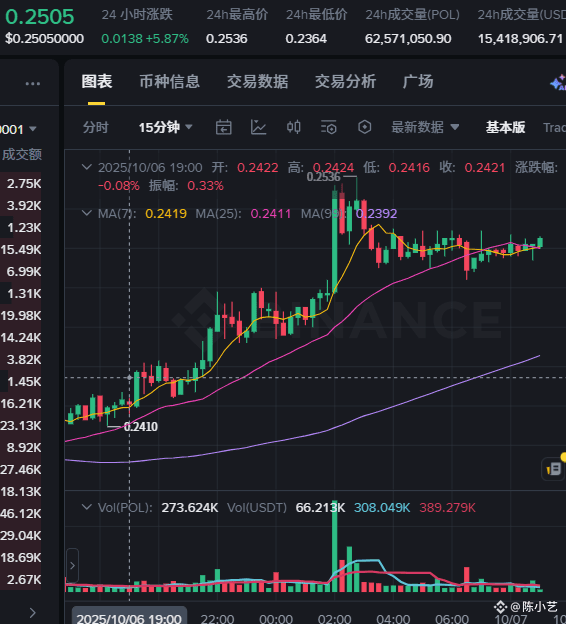Image resolution: width=566 pixels, height=624 pixels.
Task: Open the 广场 tab
Action: (x=418, y=82)
